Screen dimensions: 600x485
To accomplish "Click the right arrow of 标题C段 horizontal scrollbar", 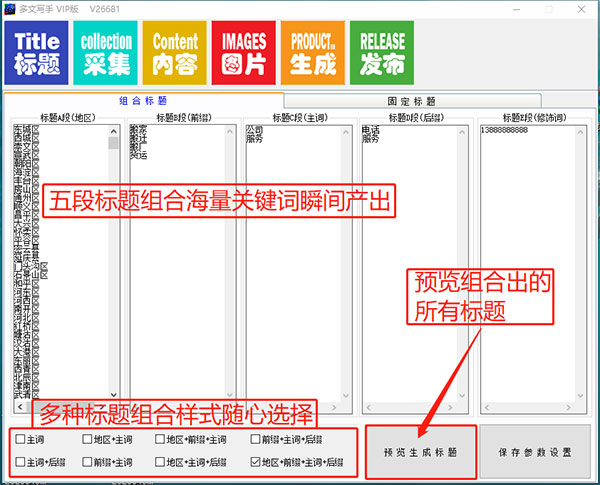I will pos(334,407).
